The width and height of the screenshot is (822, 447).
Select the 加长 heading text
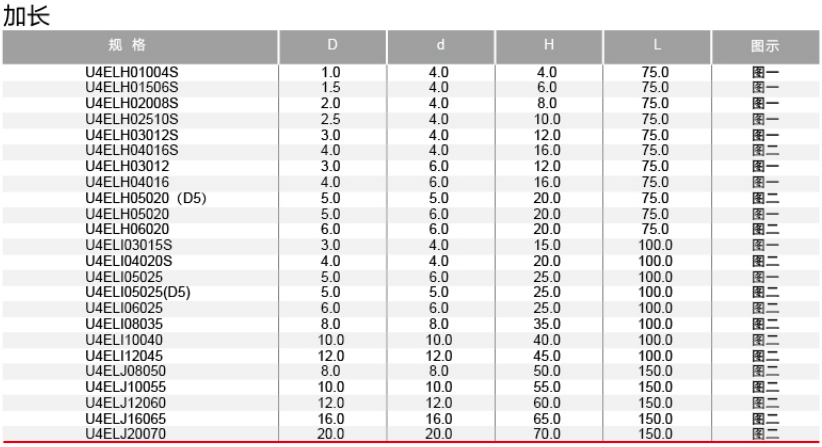click(x=26, y=15)
